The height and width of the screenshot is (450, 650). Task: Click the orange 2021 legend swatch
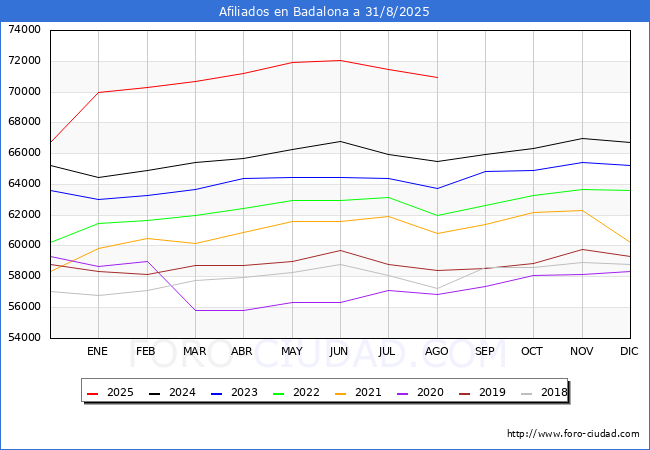tap(340, 393)
